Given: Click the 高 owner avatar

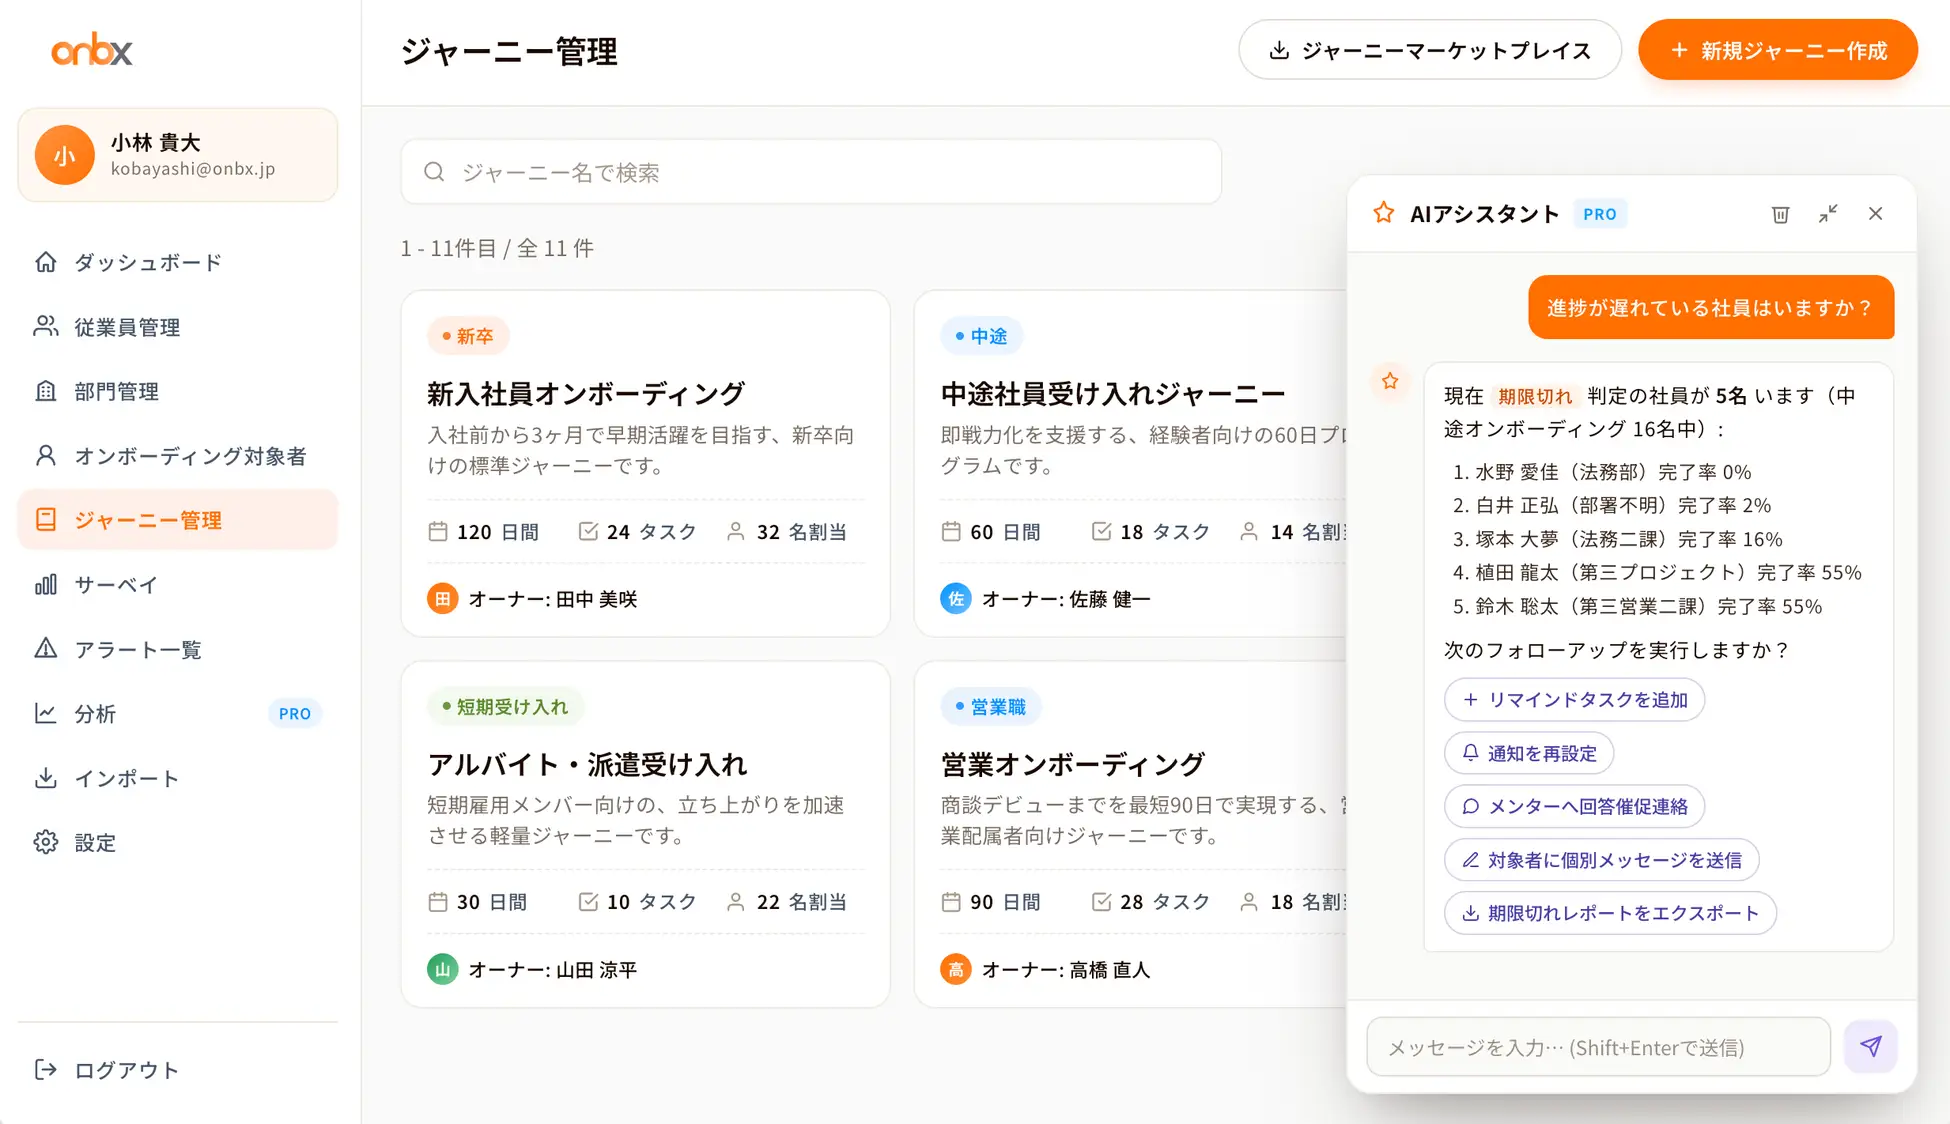Looking at the screenshot, I should coord(956,969).
